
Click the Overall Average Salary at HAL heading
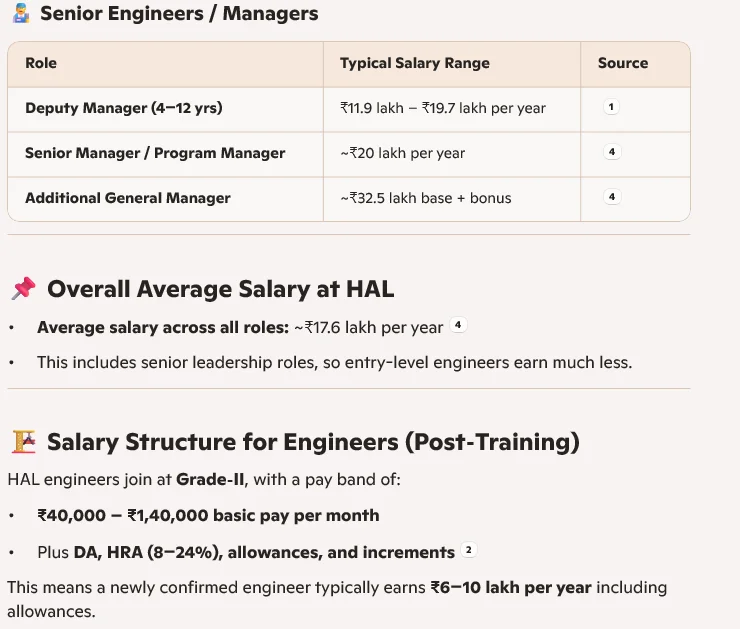point(220,290)
